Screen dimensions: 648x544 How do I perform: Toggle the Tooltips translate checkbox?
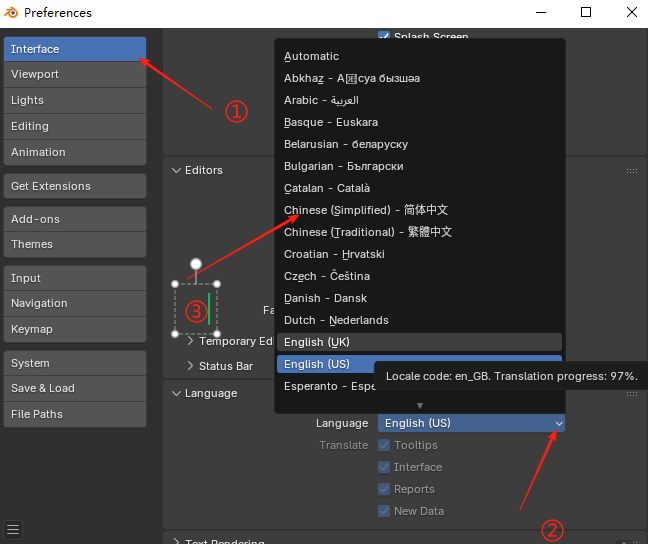click(x=384, y=445)
